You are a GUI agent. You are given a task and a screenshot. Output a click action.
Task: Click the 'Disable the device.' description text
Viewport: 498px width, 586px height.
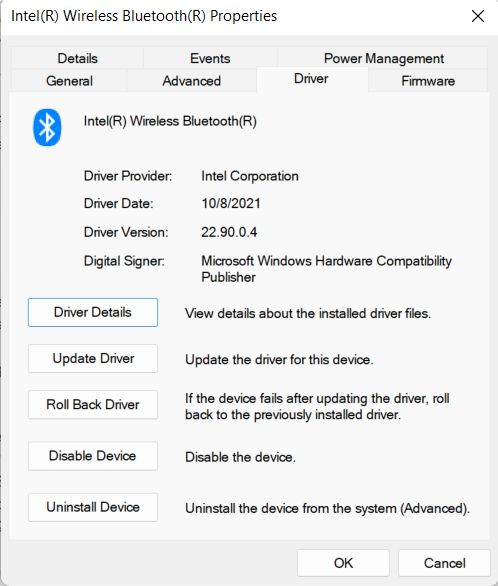click(240, 457)
